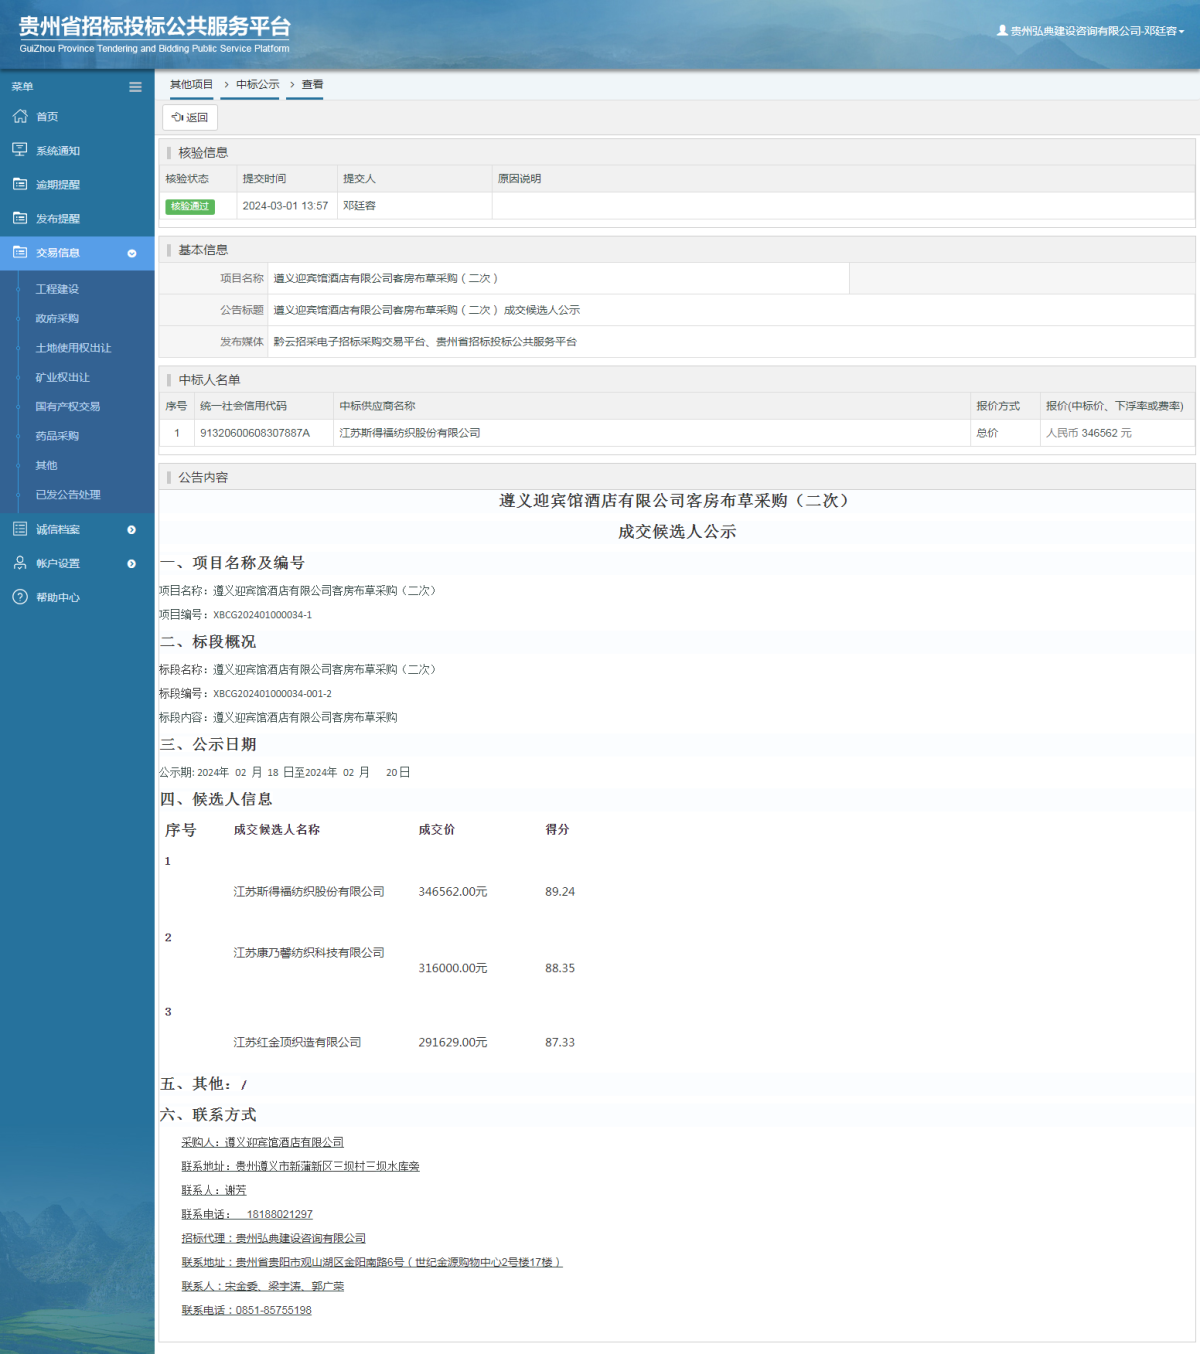This screenshot has height=1354, width=1200.
Task: Go to 首页 in sidebar
Action: point(47,117)
